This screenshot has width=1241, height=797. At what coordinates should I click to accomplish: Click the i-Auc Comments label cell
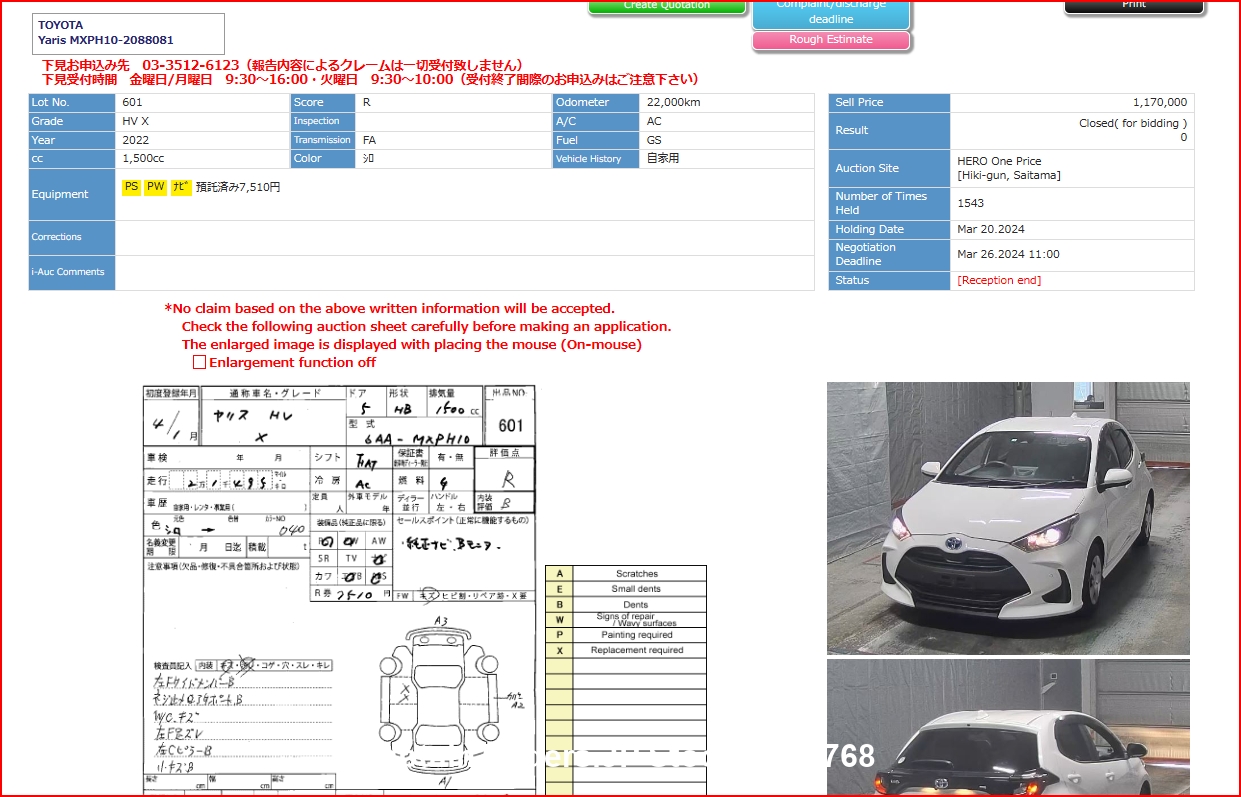72,272
